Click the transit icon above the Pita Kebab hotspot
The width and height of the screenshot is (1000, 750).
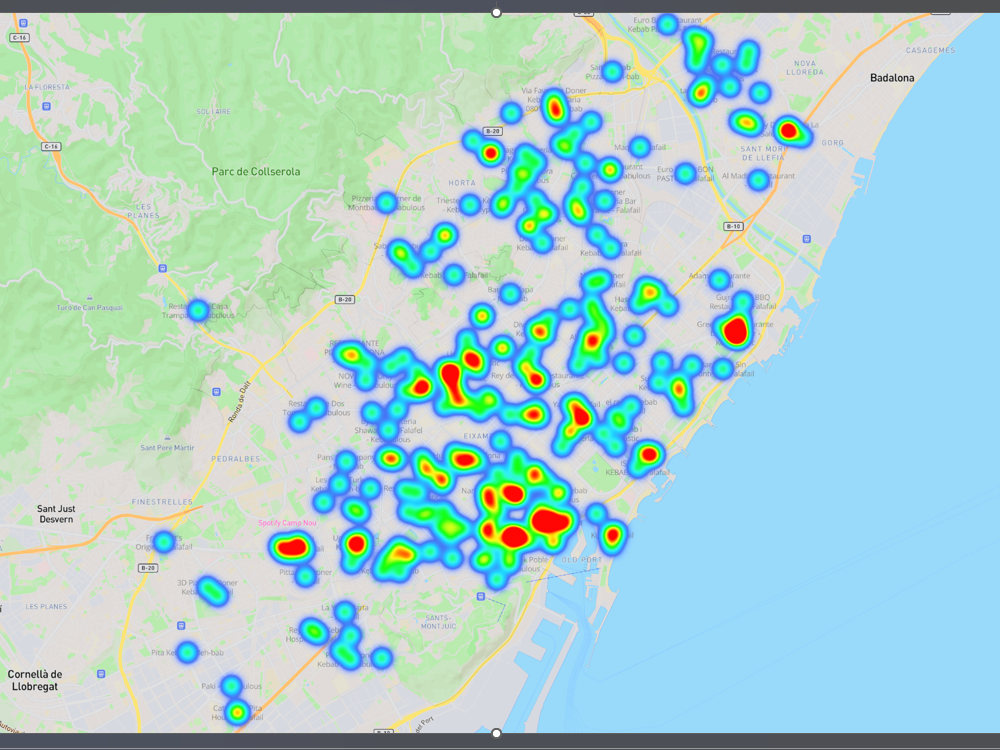(x=182, y=626)
